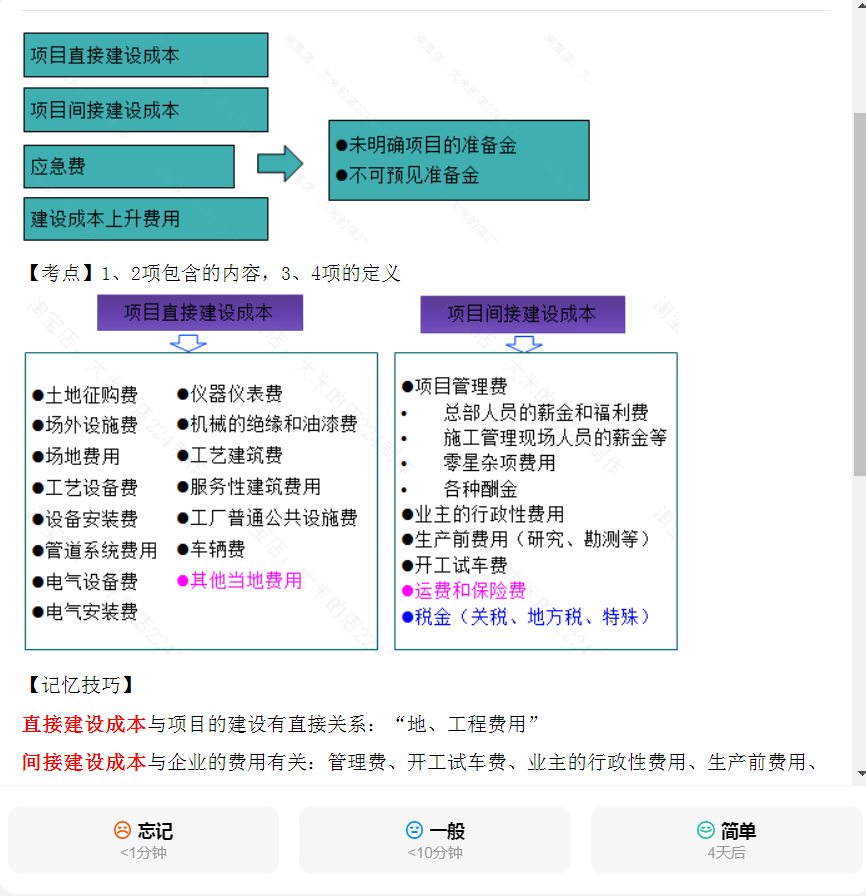
Task: Click the 机械的绝缘和油漆费 item
Action: click(x=267, y=424)
